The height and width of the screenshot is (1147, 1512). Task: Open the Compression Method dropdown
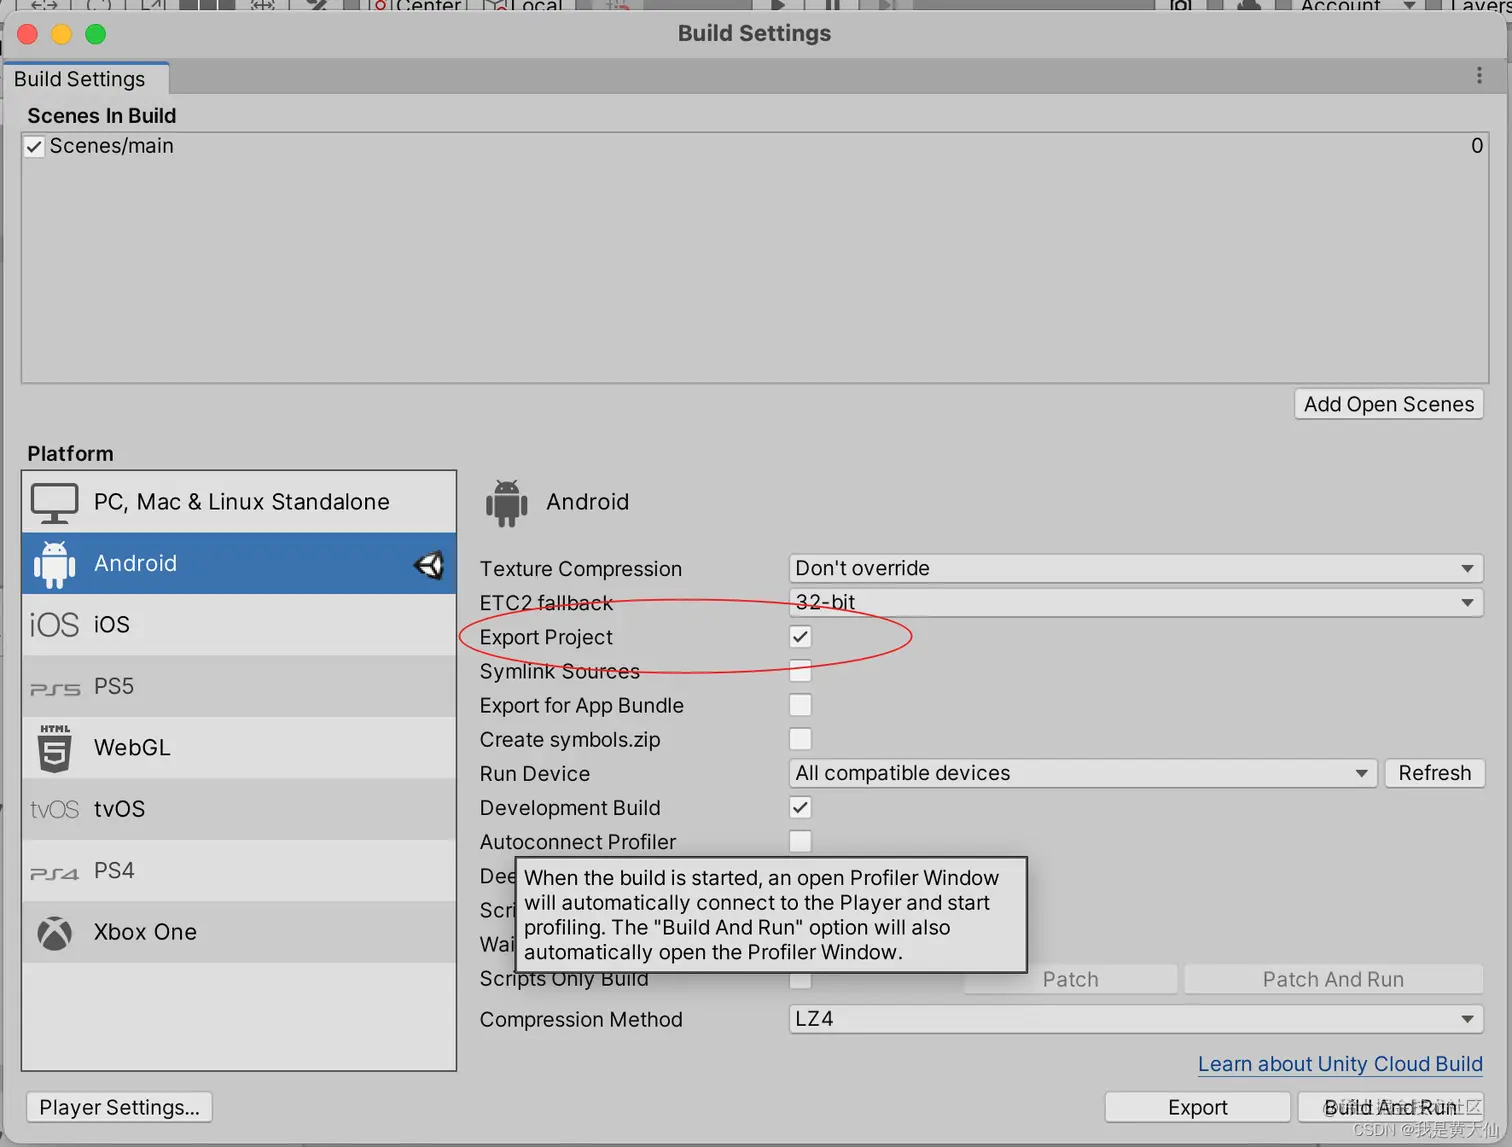(x=1135, y=1019)
